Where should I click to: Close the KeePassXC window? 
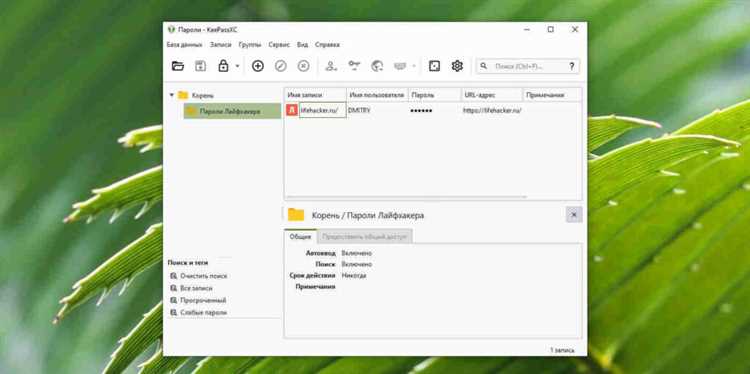pos(575,30)
